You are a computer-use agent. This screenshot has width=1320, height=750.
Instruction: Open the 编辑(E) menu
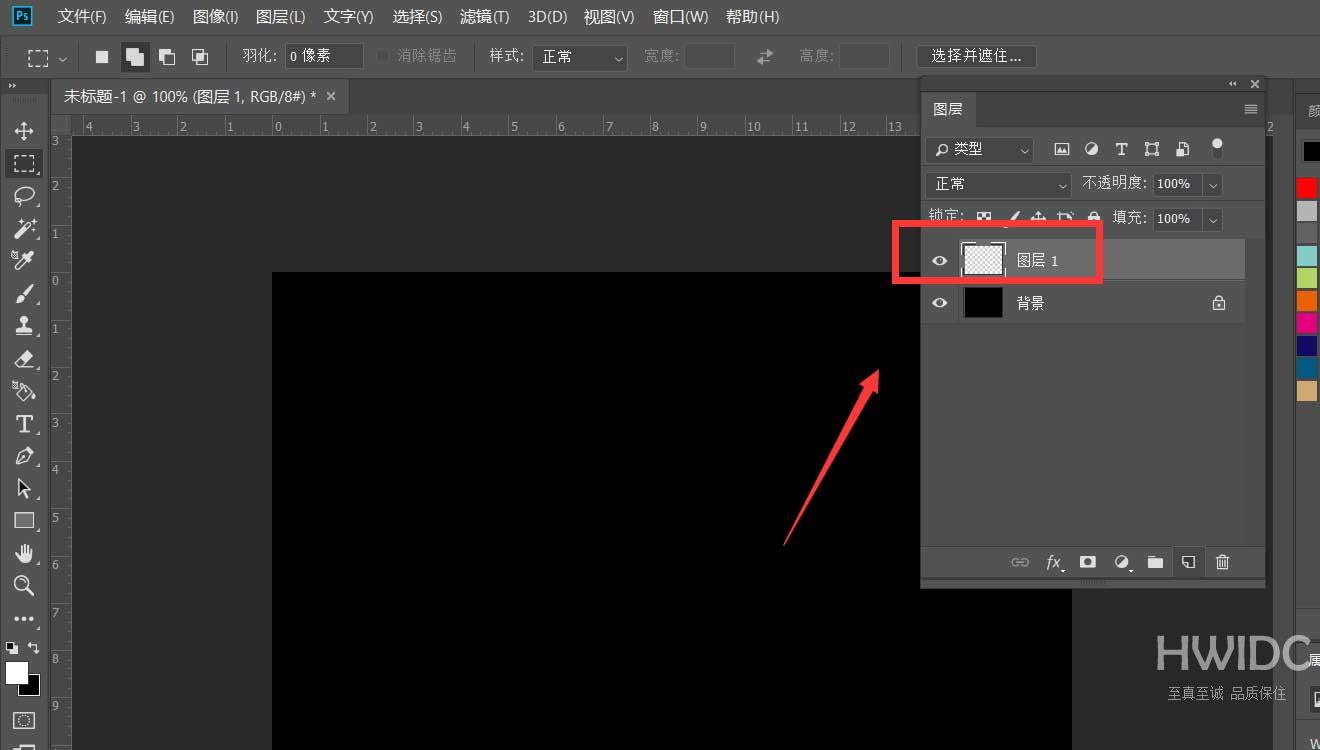click(x=149, y=17)
